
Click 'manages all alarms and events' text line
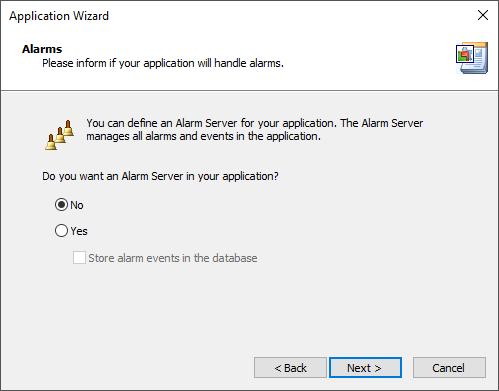click(x=203, y=136)
